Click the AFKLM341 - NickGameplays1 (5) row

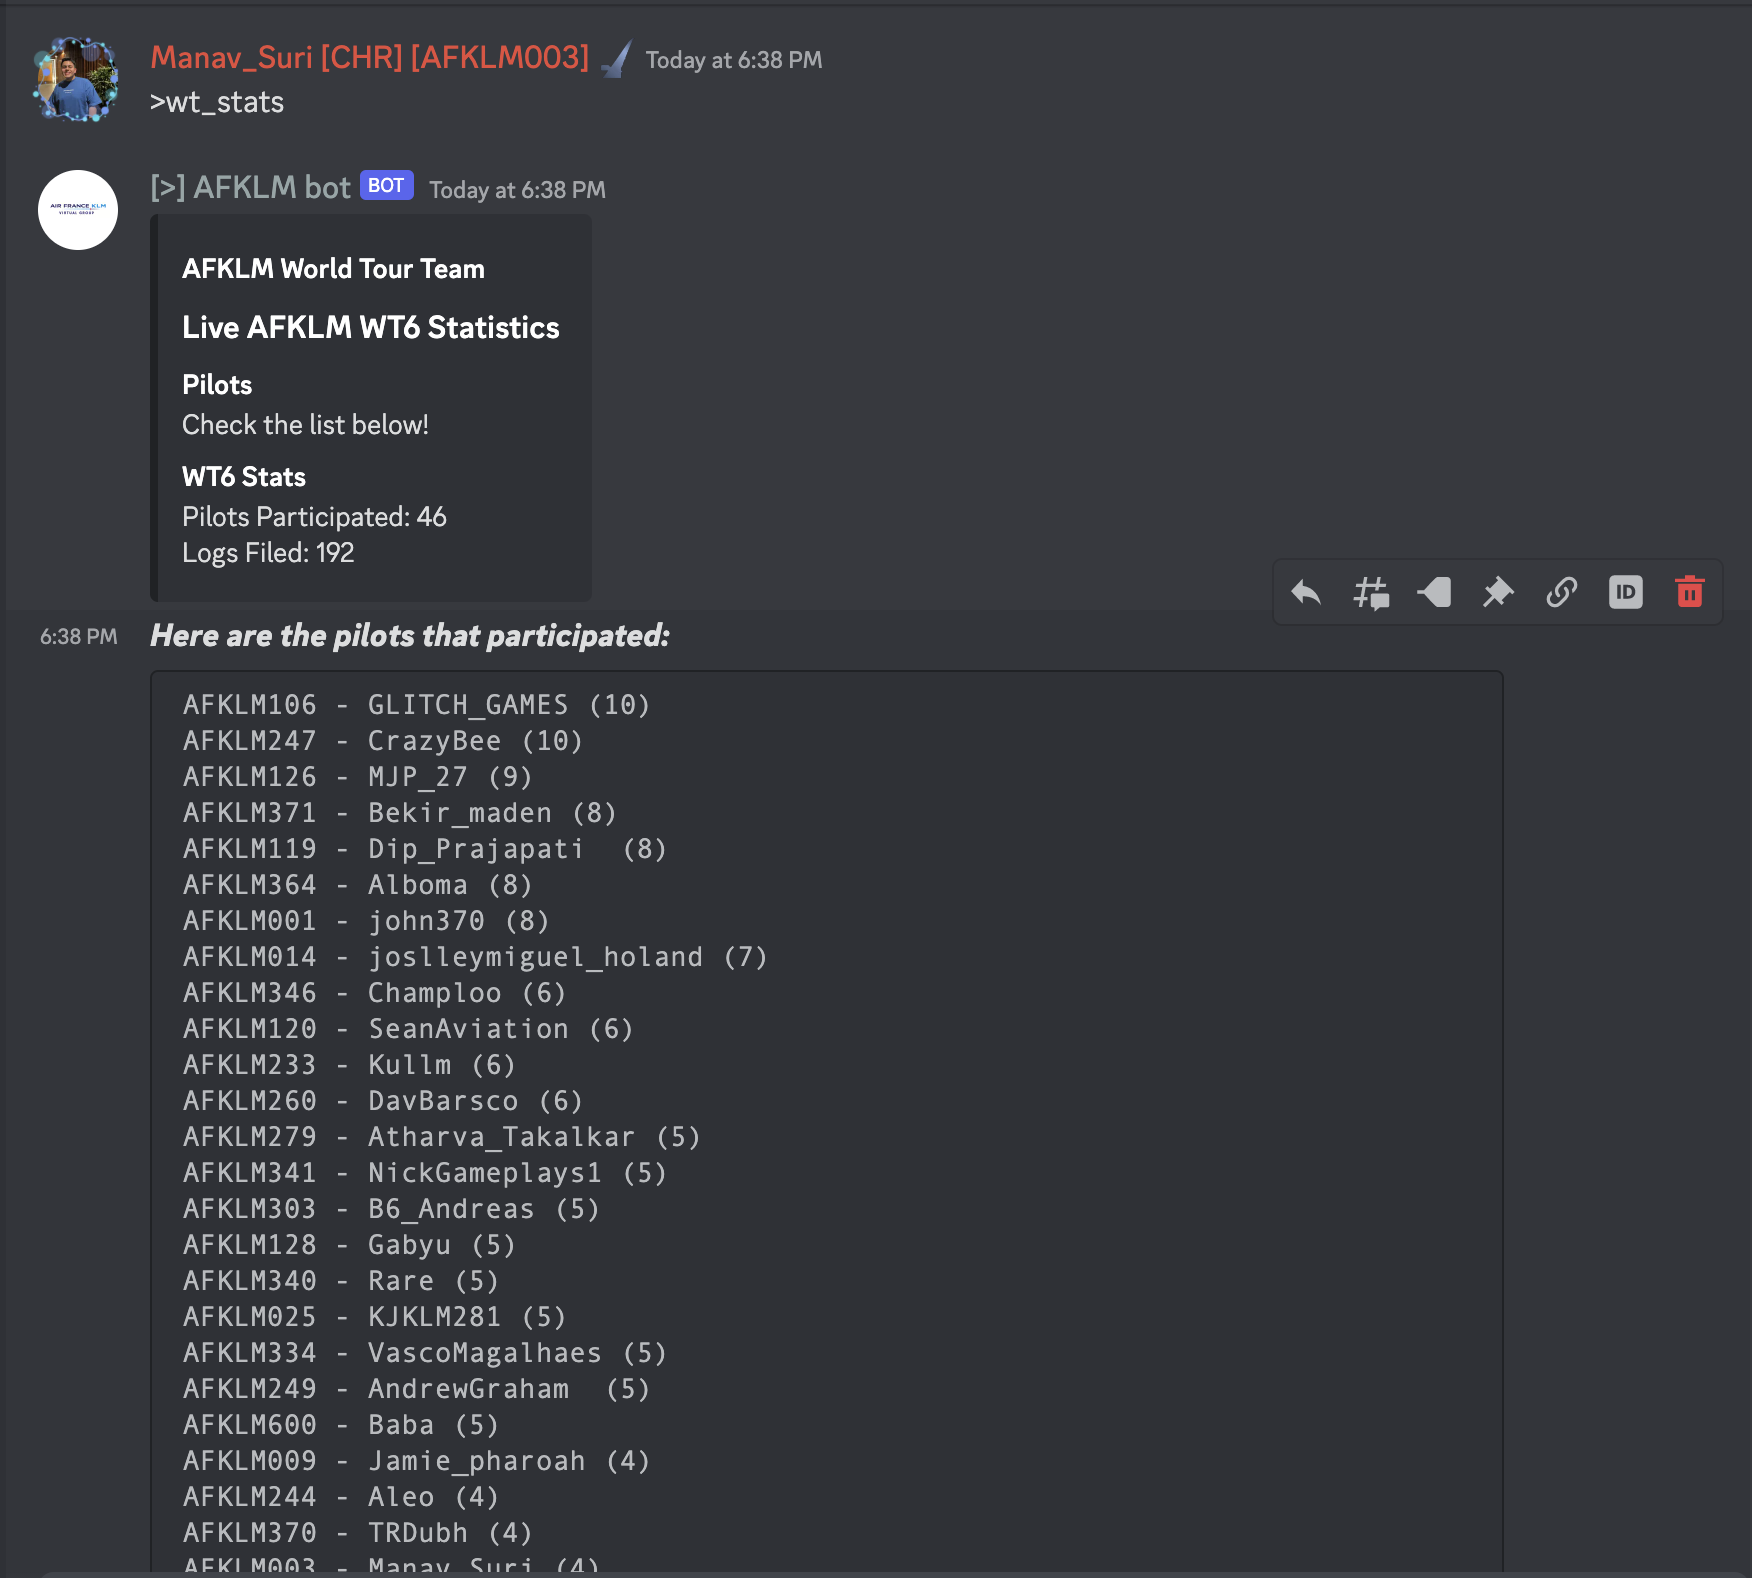425,1173
